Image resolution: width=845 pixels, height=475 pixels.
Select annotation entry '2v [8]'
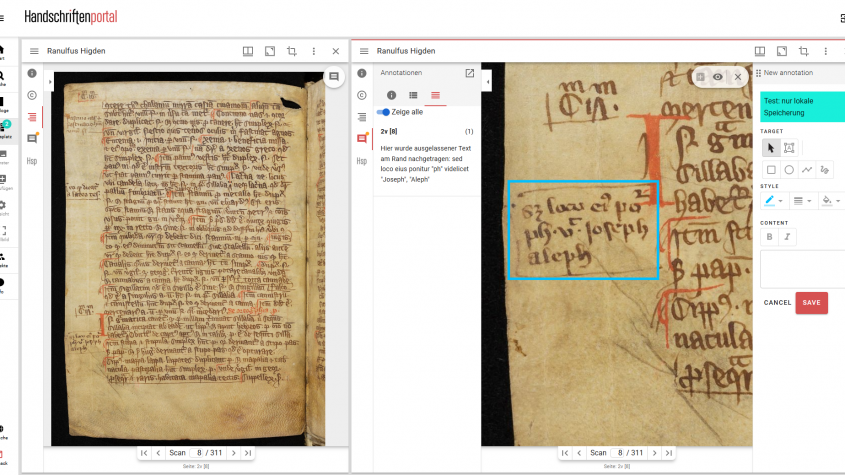pos(427,132)
